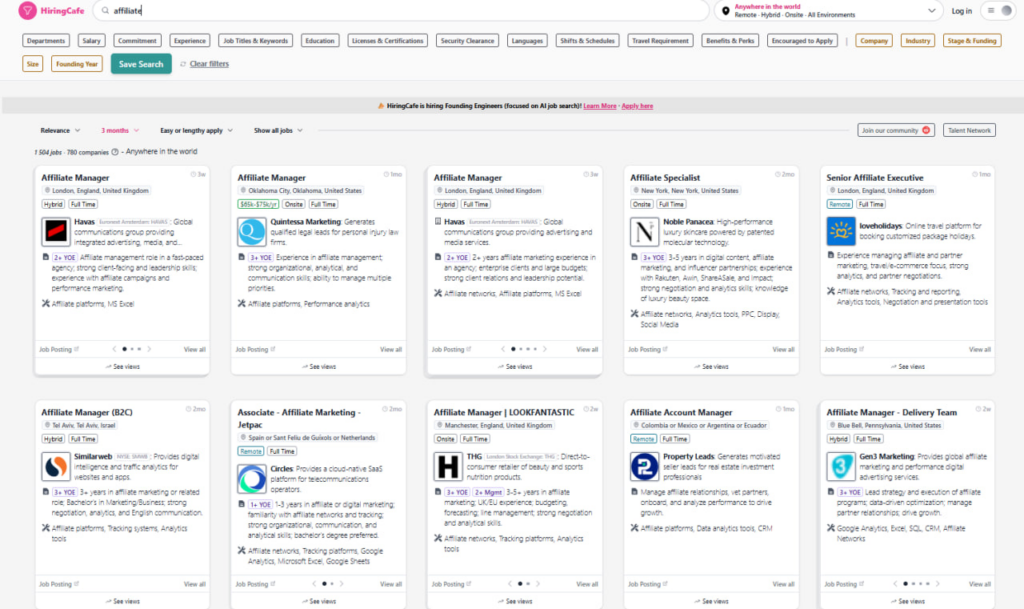Click Apply here link in banner

[x=637, y=106]
